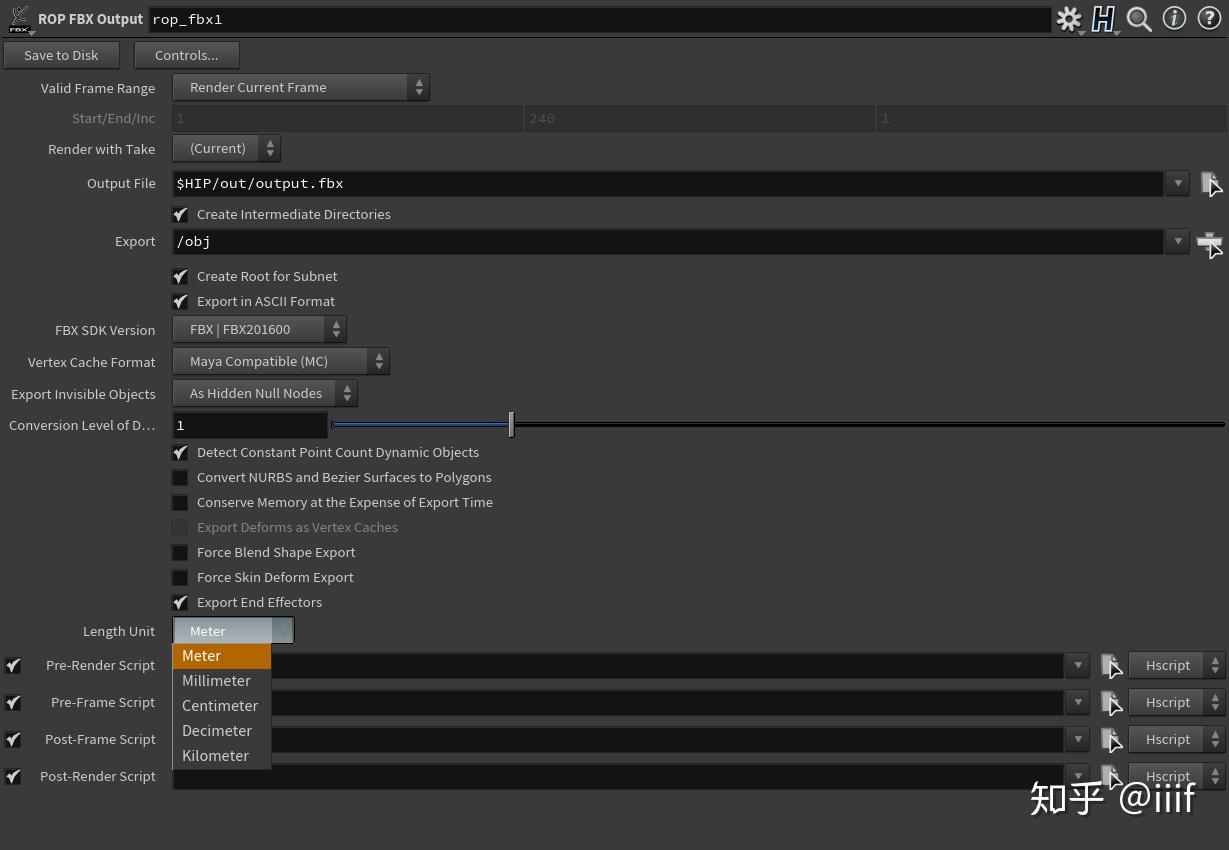1229x850 pixels.
Task: Select Kilometer from the Length Unit list
Action: (215, 755)
